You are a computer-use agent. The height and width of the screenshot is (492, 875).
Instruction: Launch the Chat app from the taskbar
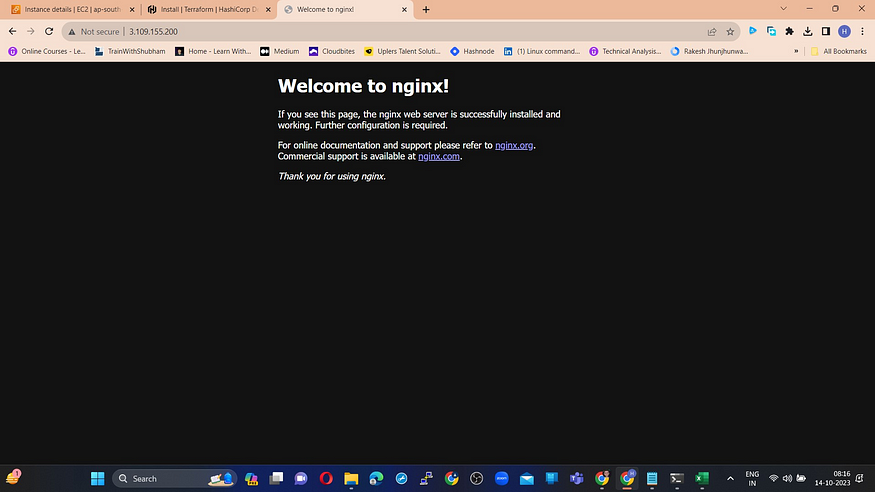301,479
